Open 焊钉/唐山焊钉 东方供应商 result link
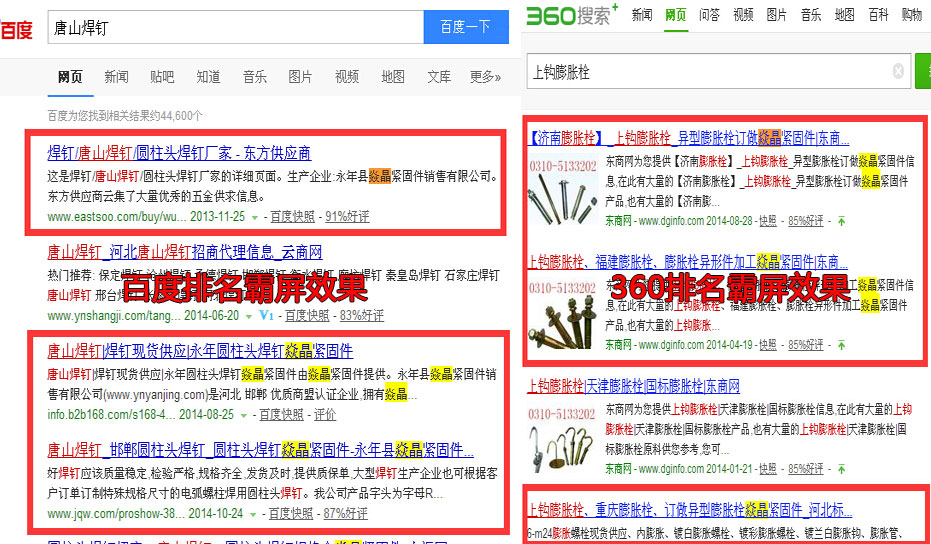 click(x=179, y=153)
